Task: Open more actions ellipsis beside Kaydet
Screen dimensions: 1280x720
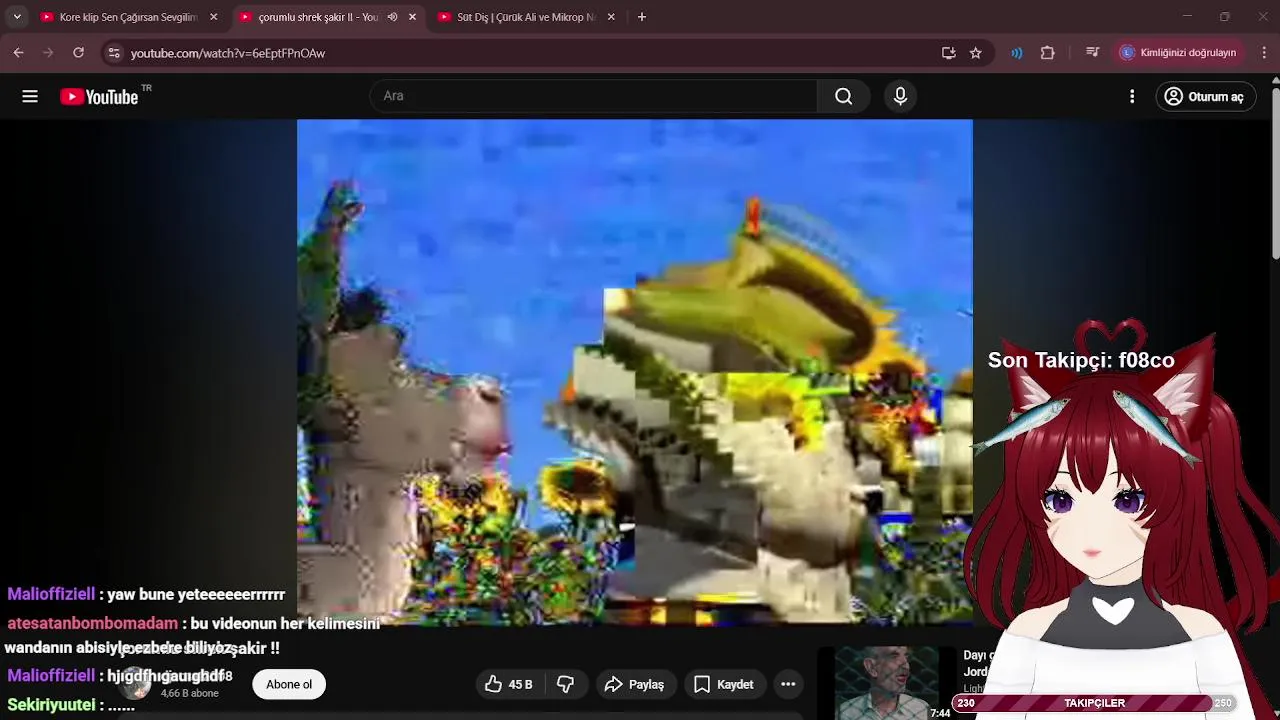Action: [x=788, y=684]
